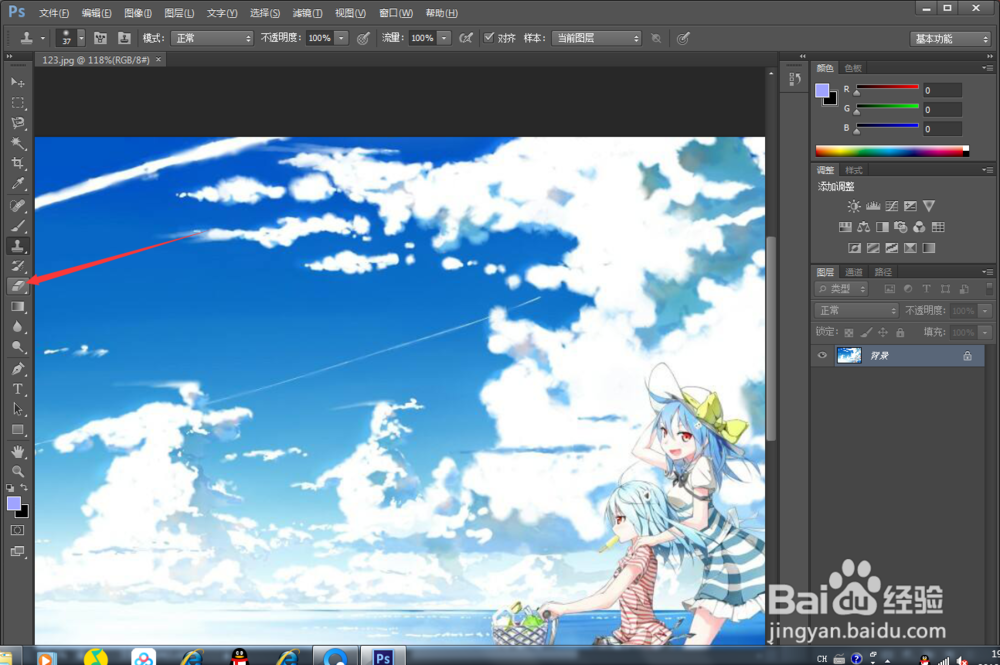Toggle lock all
Screen dimensions: 1000x665
pyautogui.click(x=900, y=332)
